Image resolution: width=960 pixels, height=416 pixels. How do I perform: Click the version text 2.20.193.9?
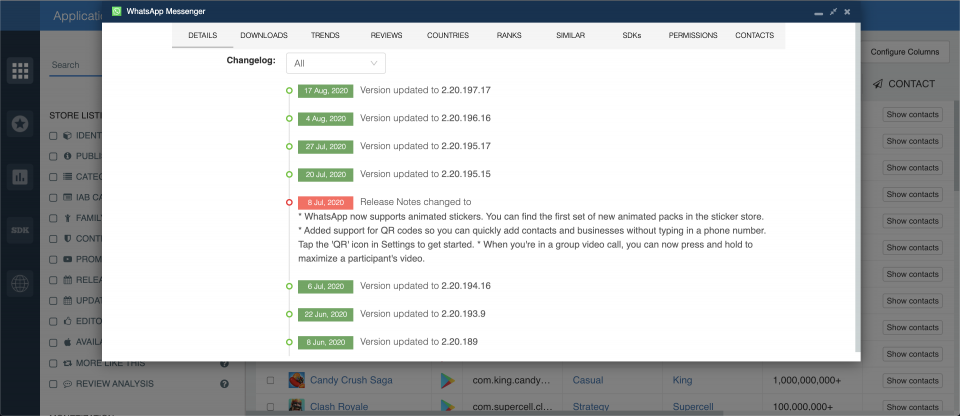coord(463,314)
